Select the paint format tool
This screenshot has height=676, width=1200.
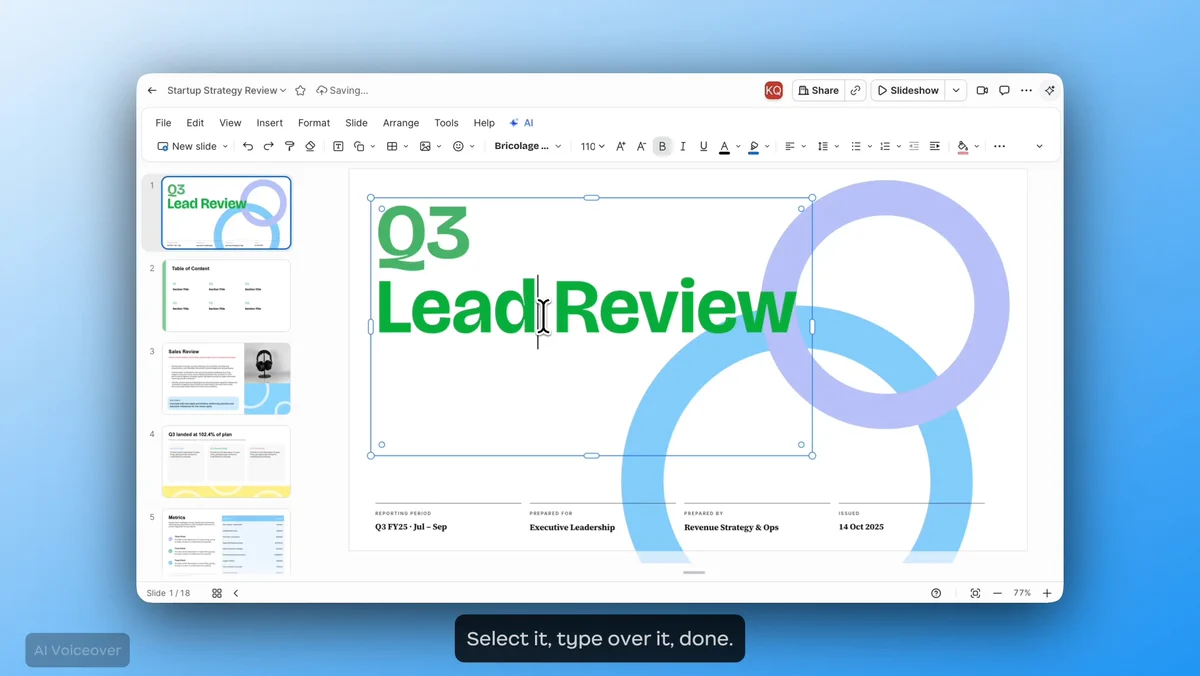point(289,146)
